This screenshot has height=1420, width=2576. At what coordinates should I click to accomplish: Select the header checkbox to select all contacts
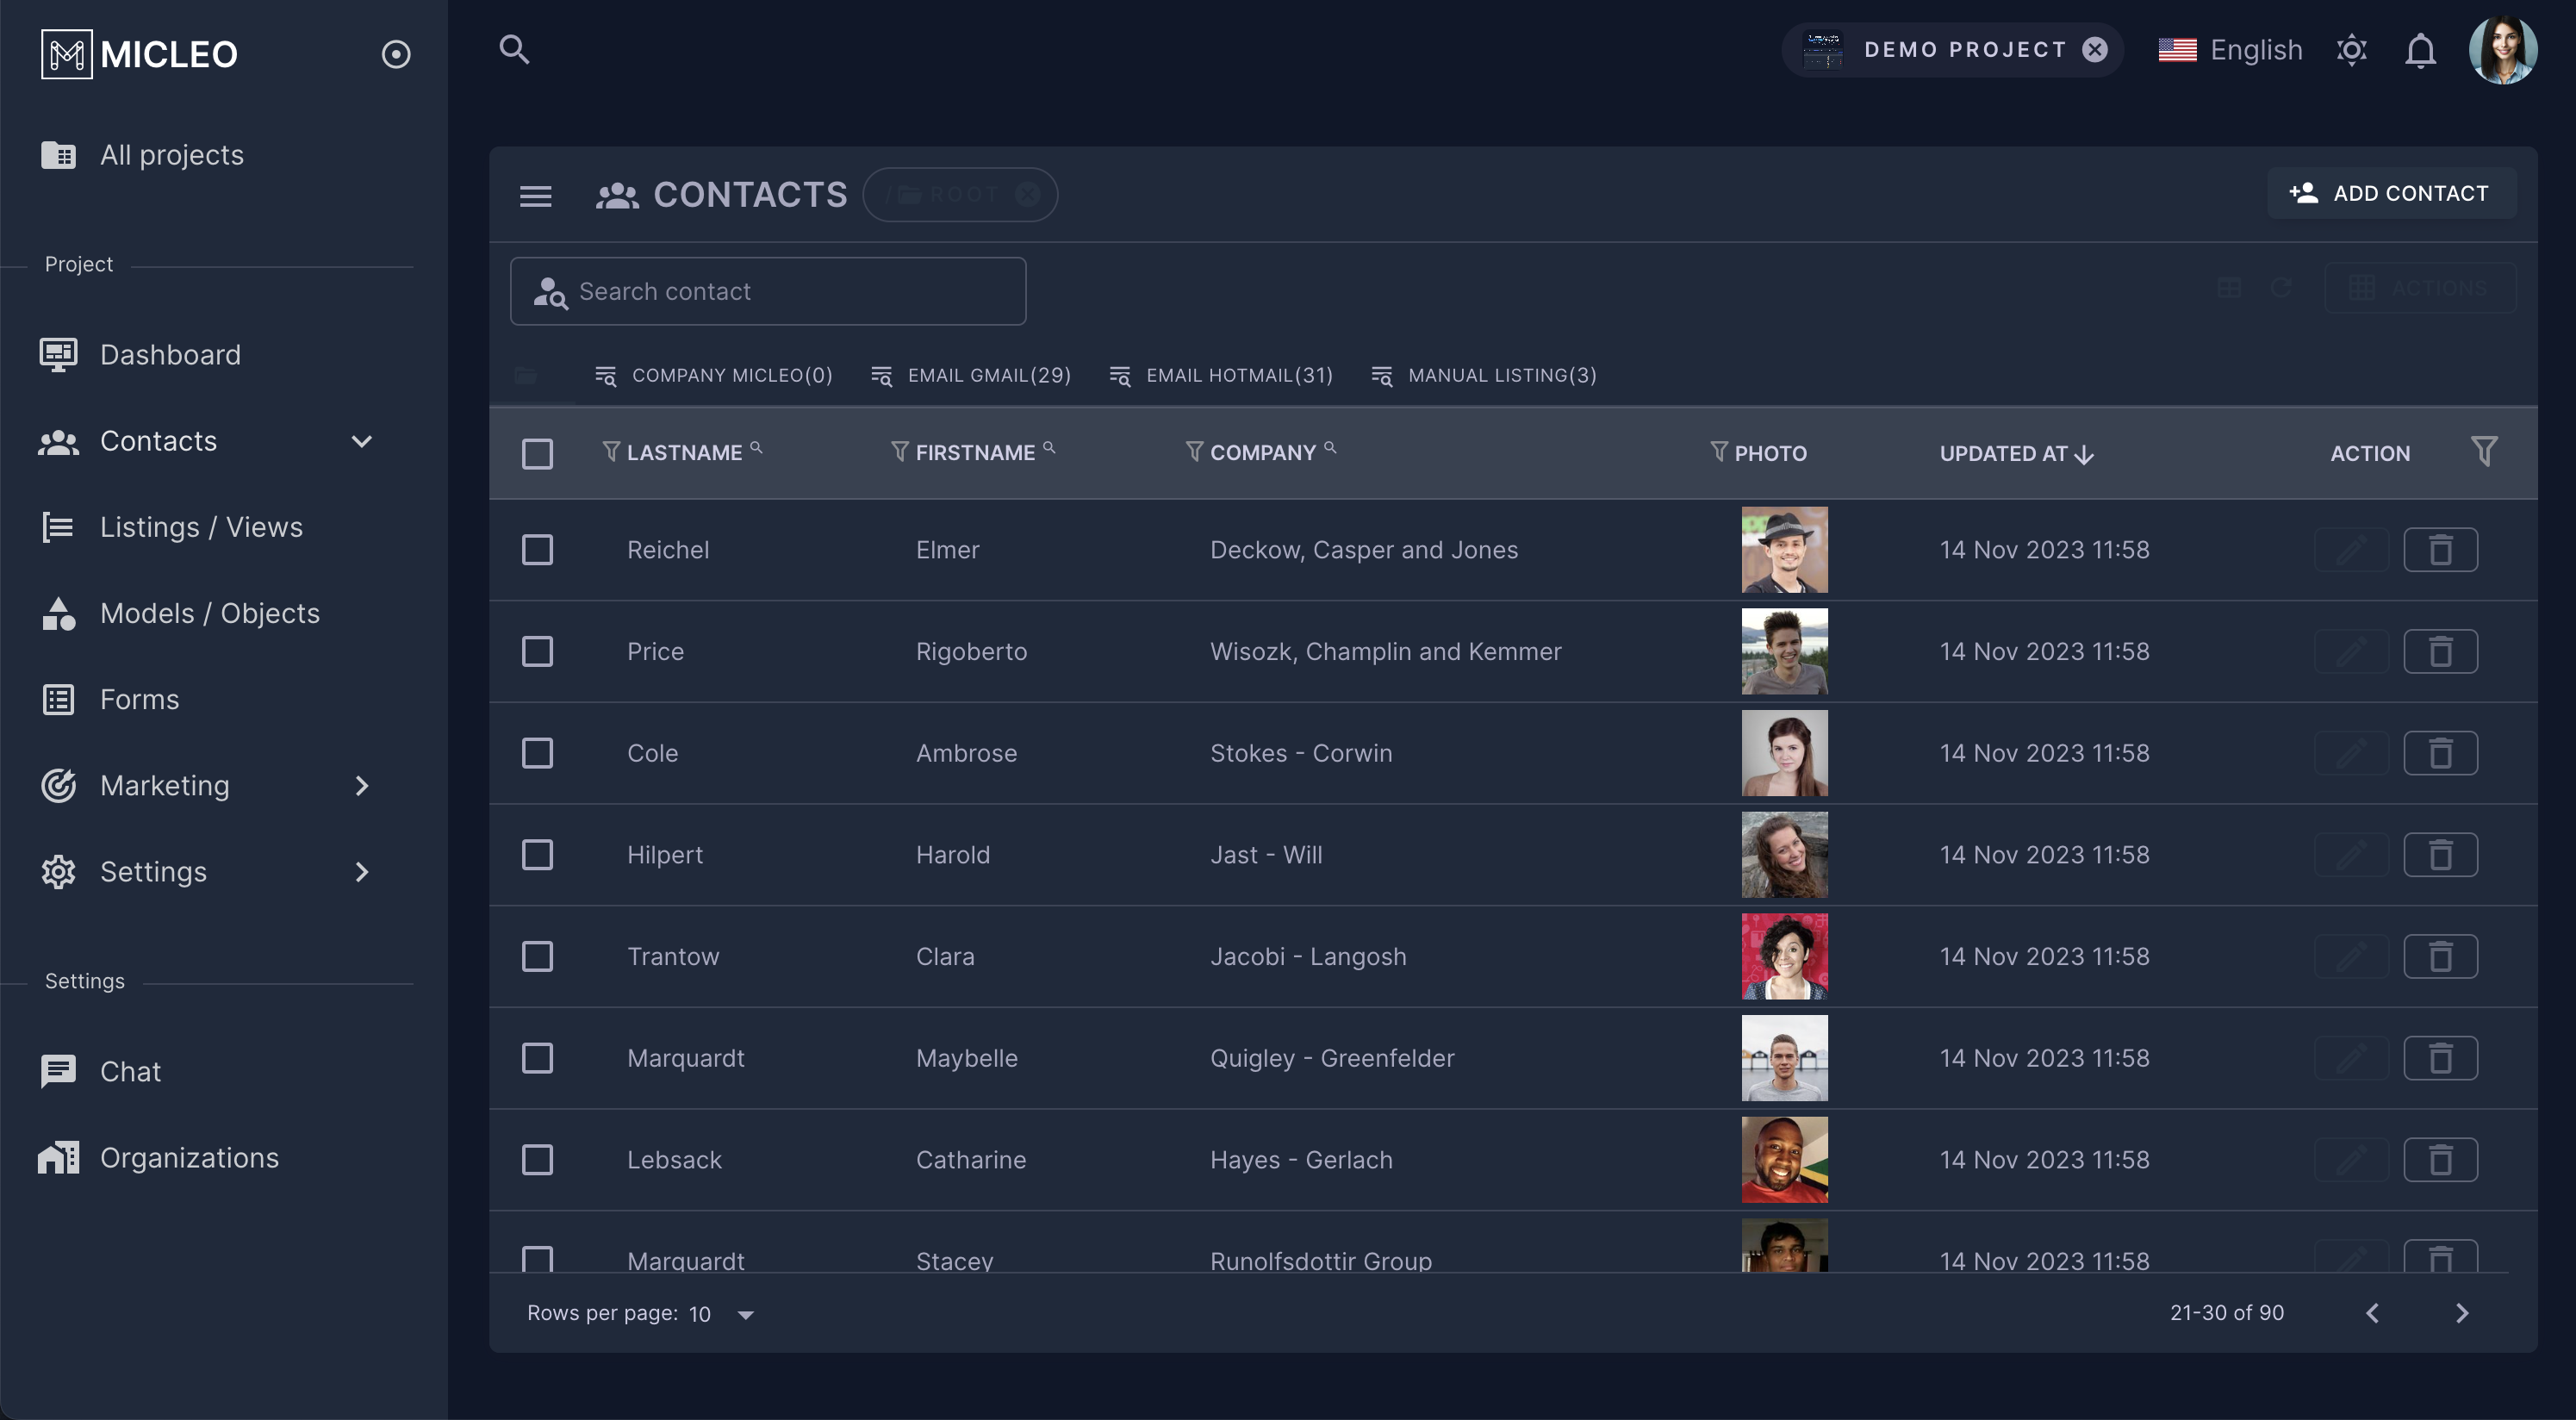tap(537, 453)
